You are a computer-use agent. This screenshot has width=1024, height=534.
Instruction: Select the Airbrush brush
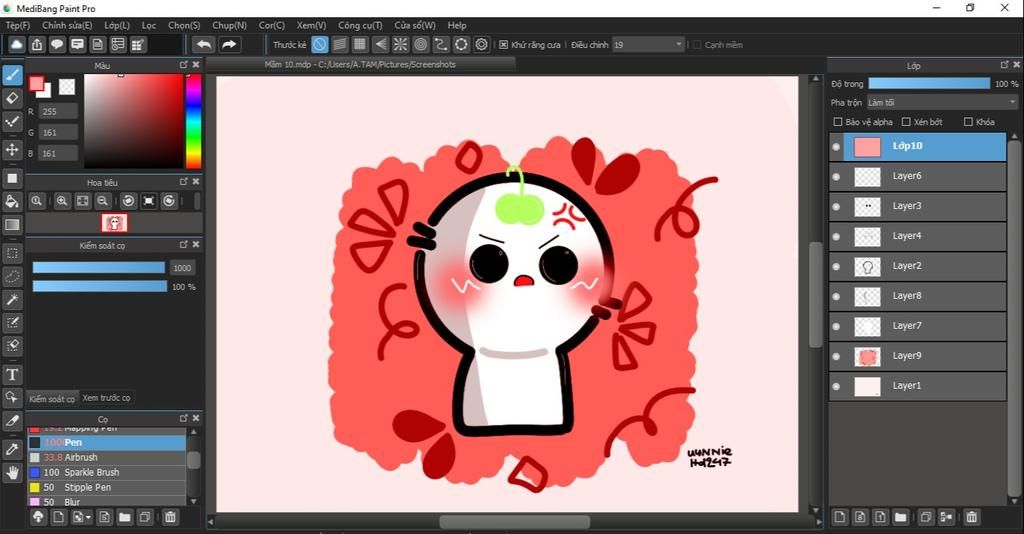click(x=107, y=458)
